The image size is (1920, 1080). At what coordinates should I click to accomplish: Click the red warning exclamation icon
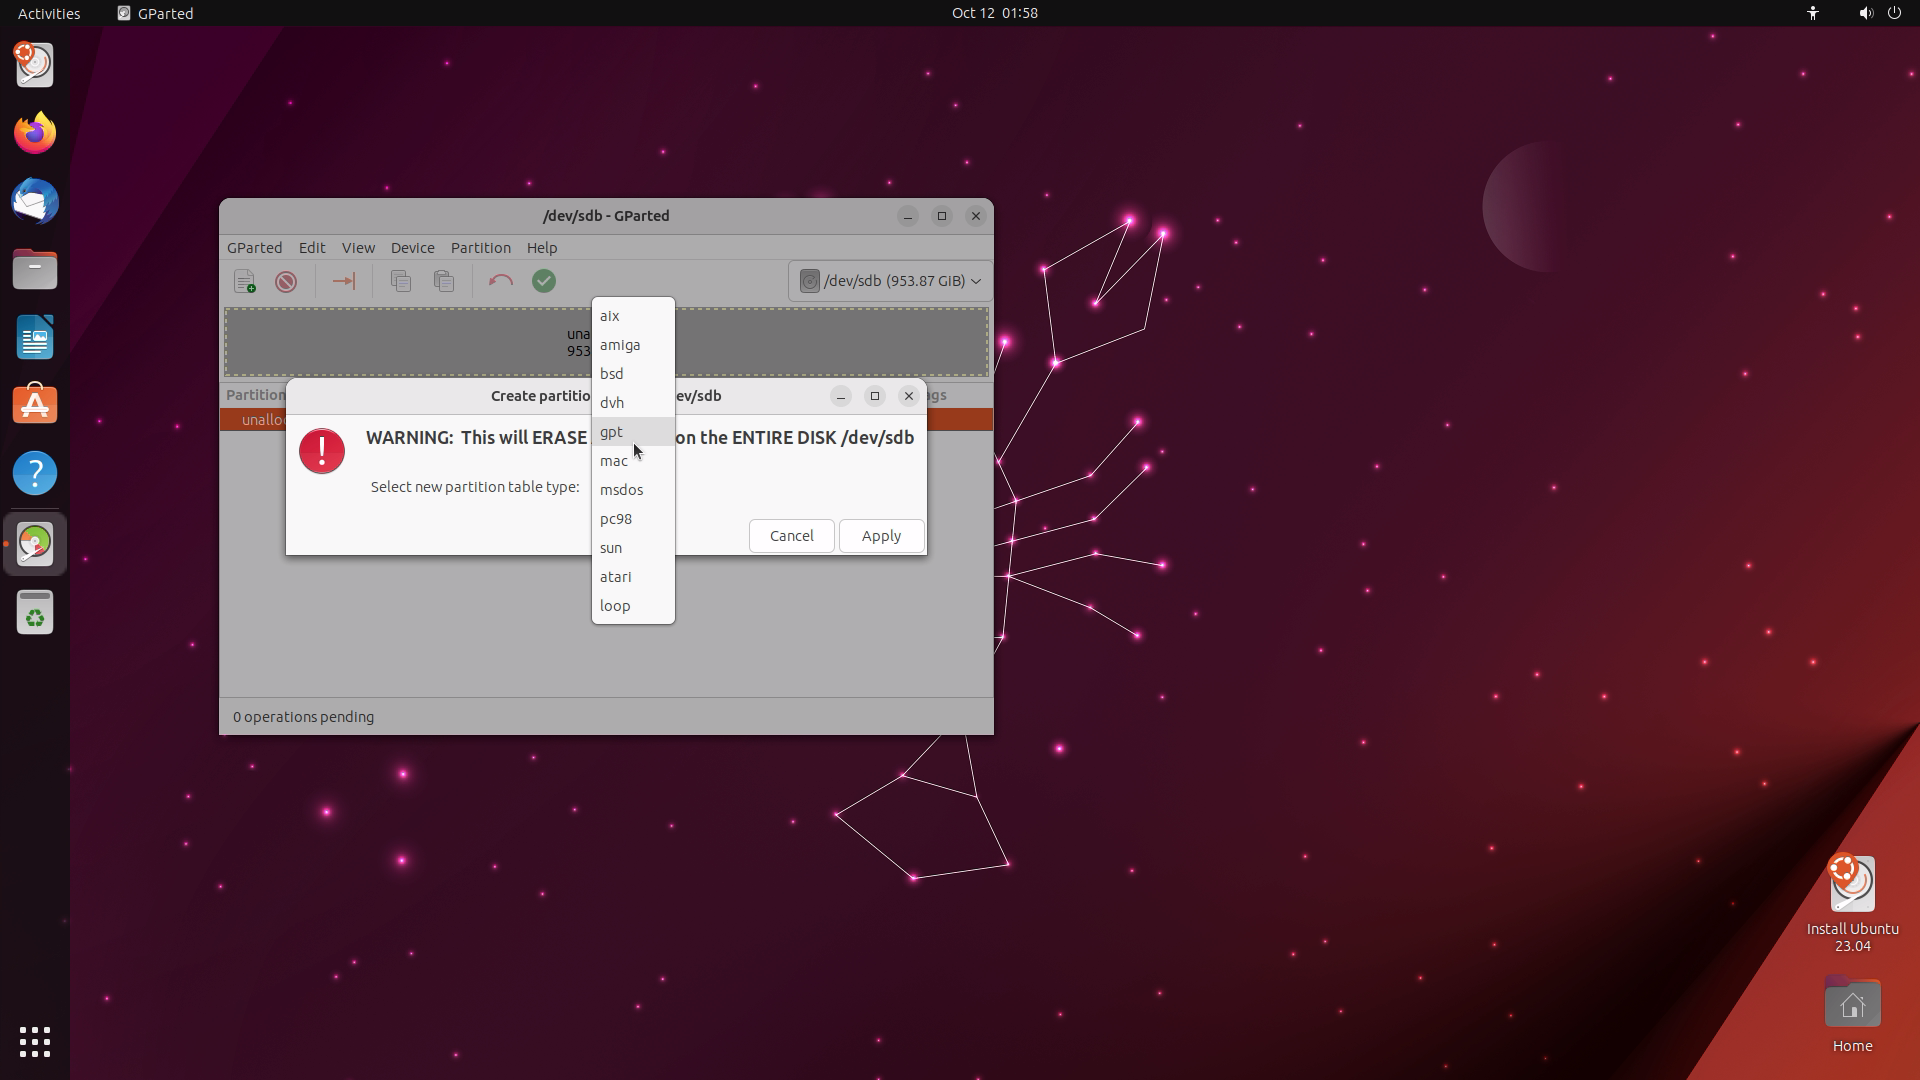[322, 451]
